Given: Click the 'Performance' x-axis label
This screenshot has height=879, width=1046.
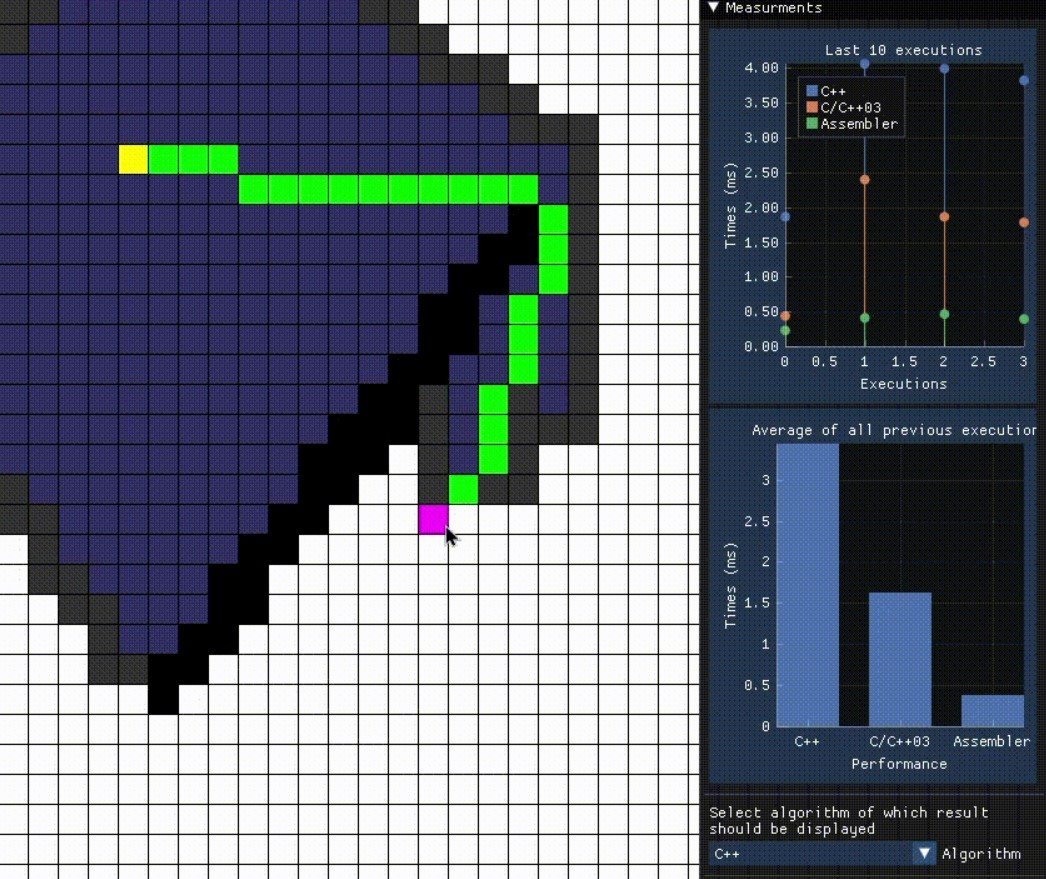Looking at the screenshot, I should [899, 763].
